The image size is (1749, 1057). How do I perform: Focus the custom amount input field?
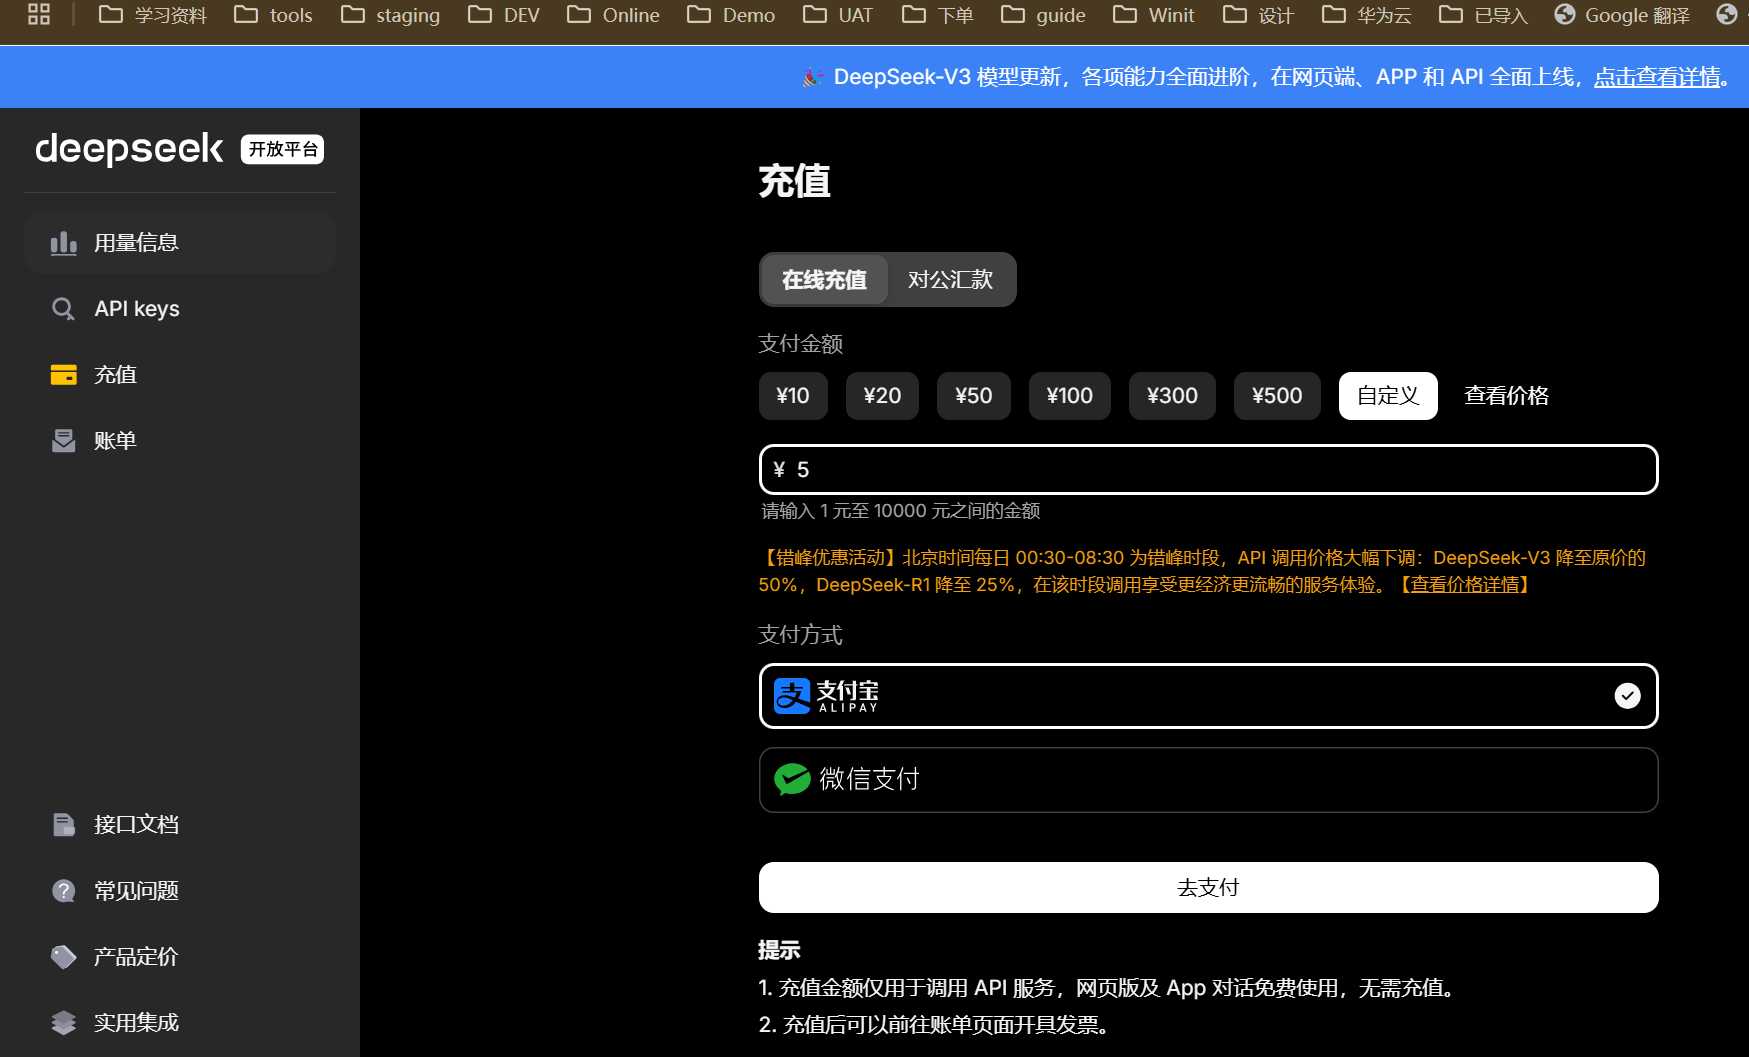tap(1208, 470)
